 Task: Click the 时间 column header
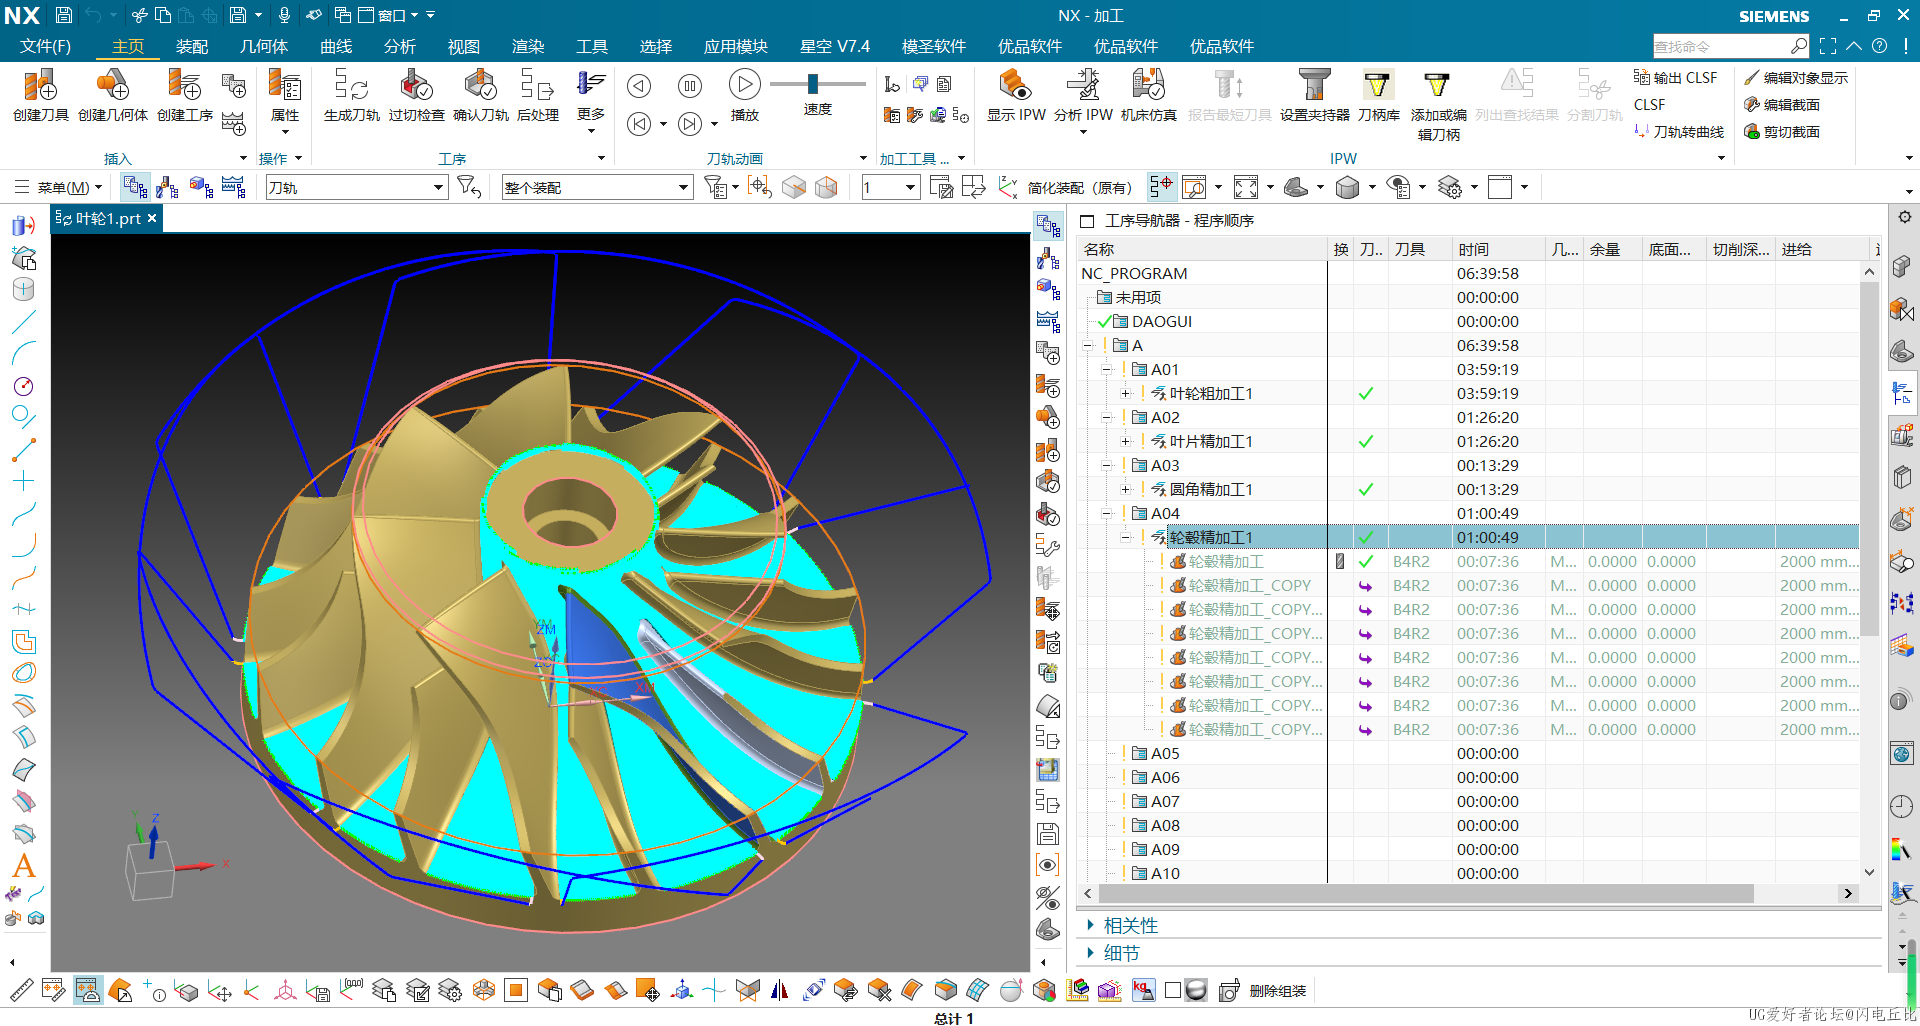(x=1496, y=249)
